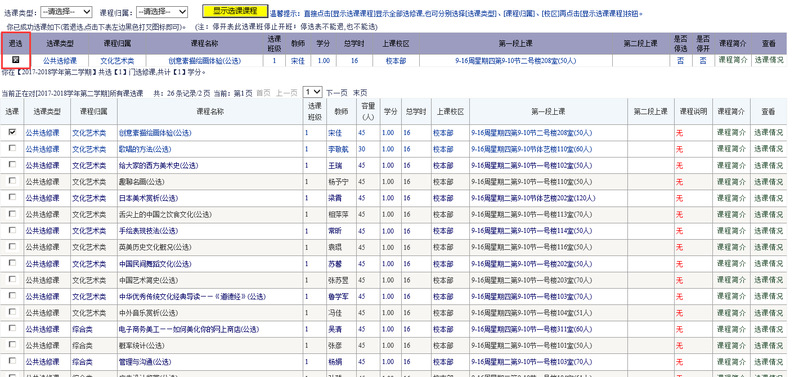This screenshot has height=377, width=797.
Task: Uncheck the 创意素描绘画体验 course checkbox
Action: pyautogui.click(x=12, y=132)
